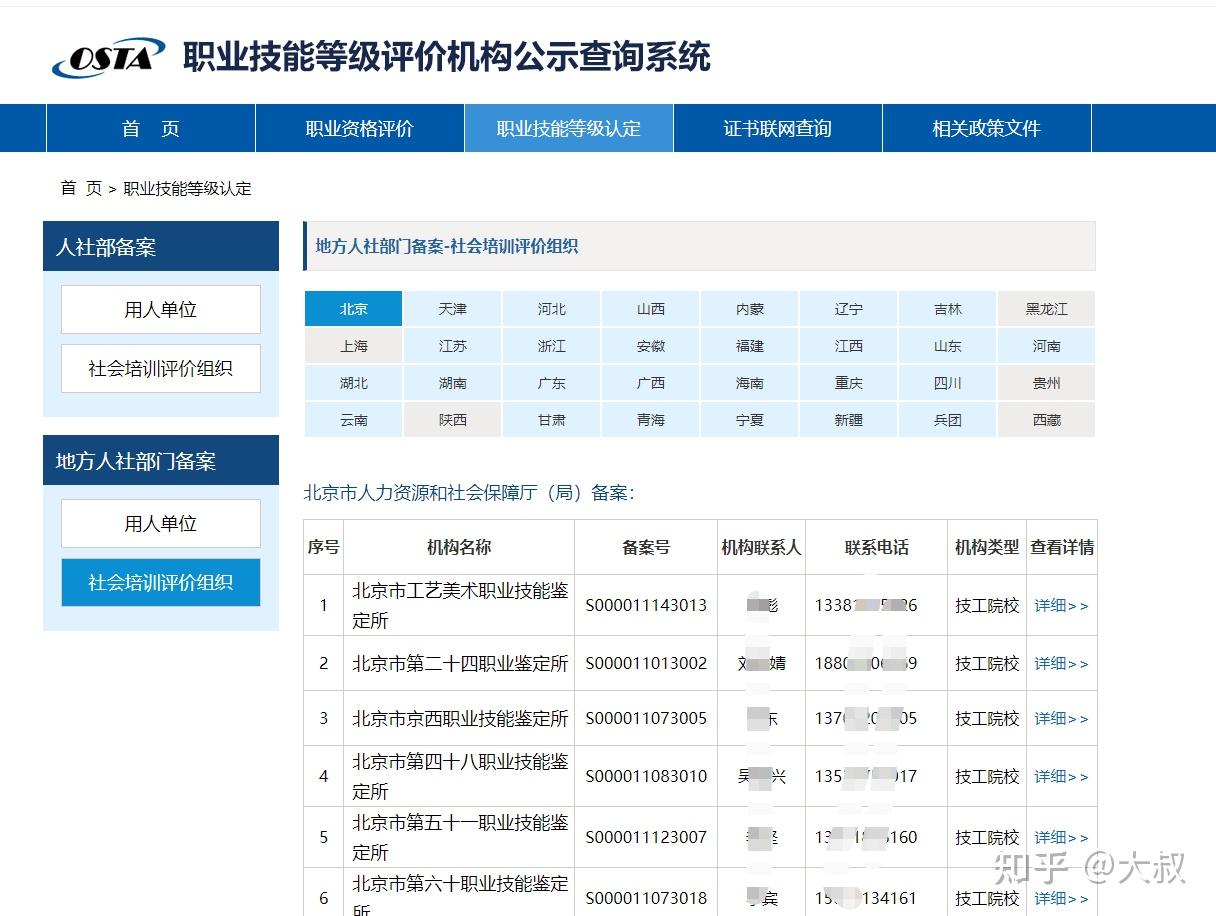This screenshot has width=1216, height=916.
Task: Open 详细 for 北京市第五十一职业技能鉴定所
Action: click(x=1061, y=838)
